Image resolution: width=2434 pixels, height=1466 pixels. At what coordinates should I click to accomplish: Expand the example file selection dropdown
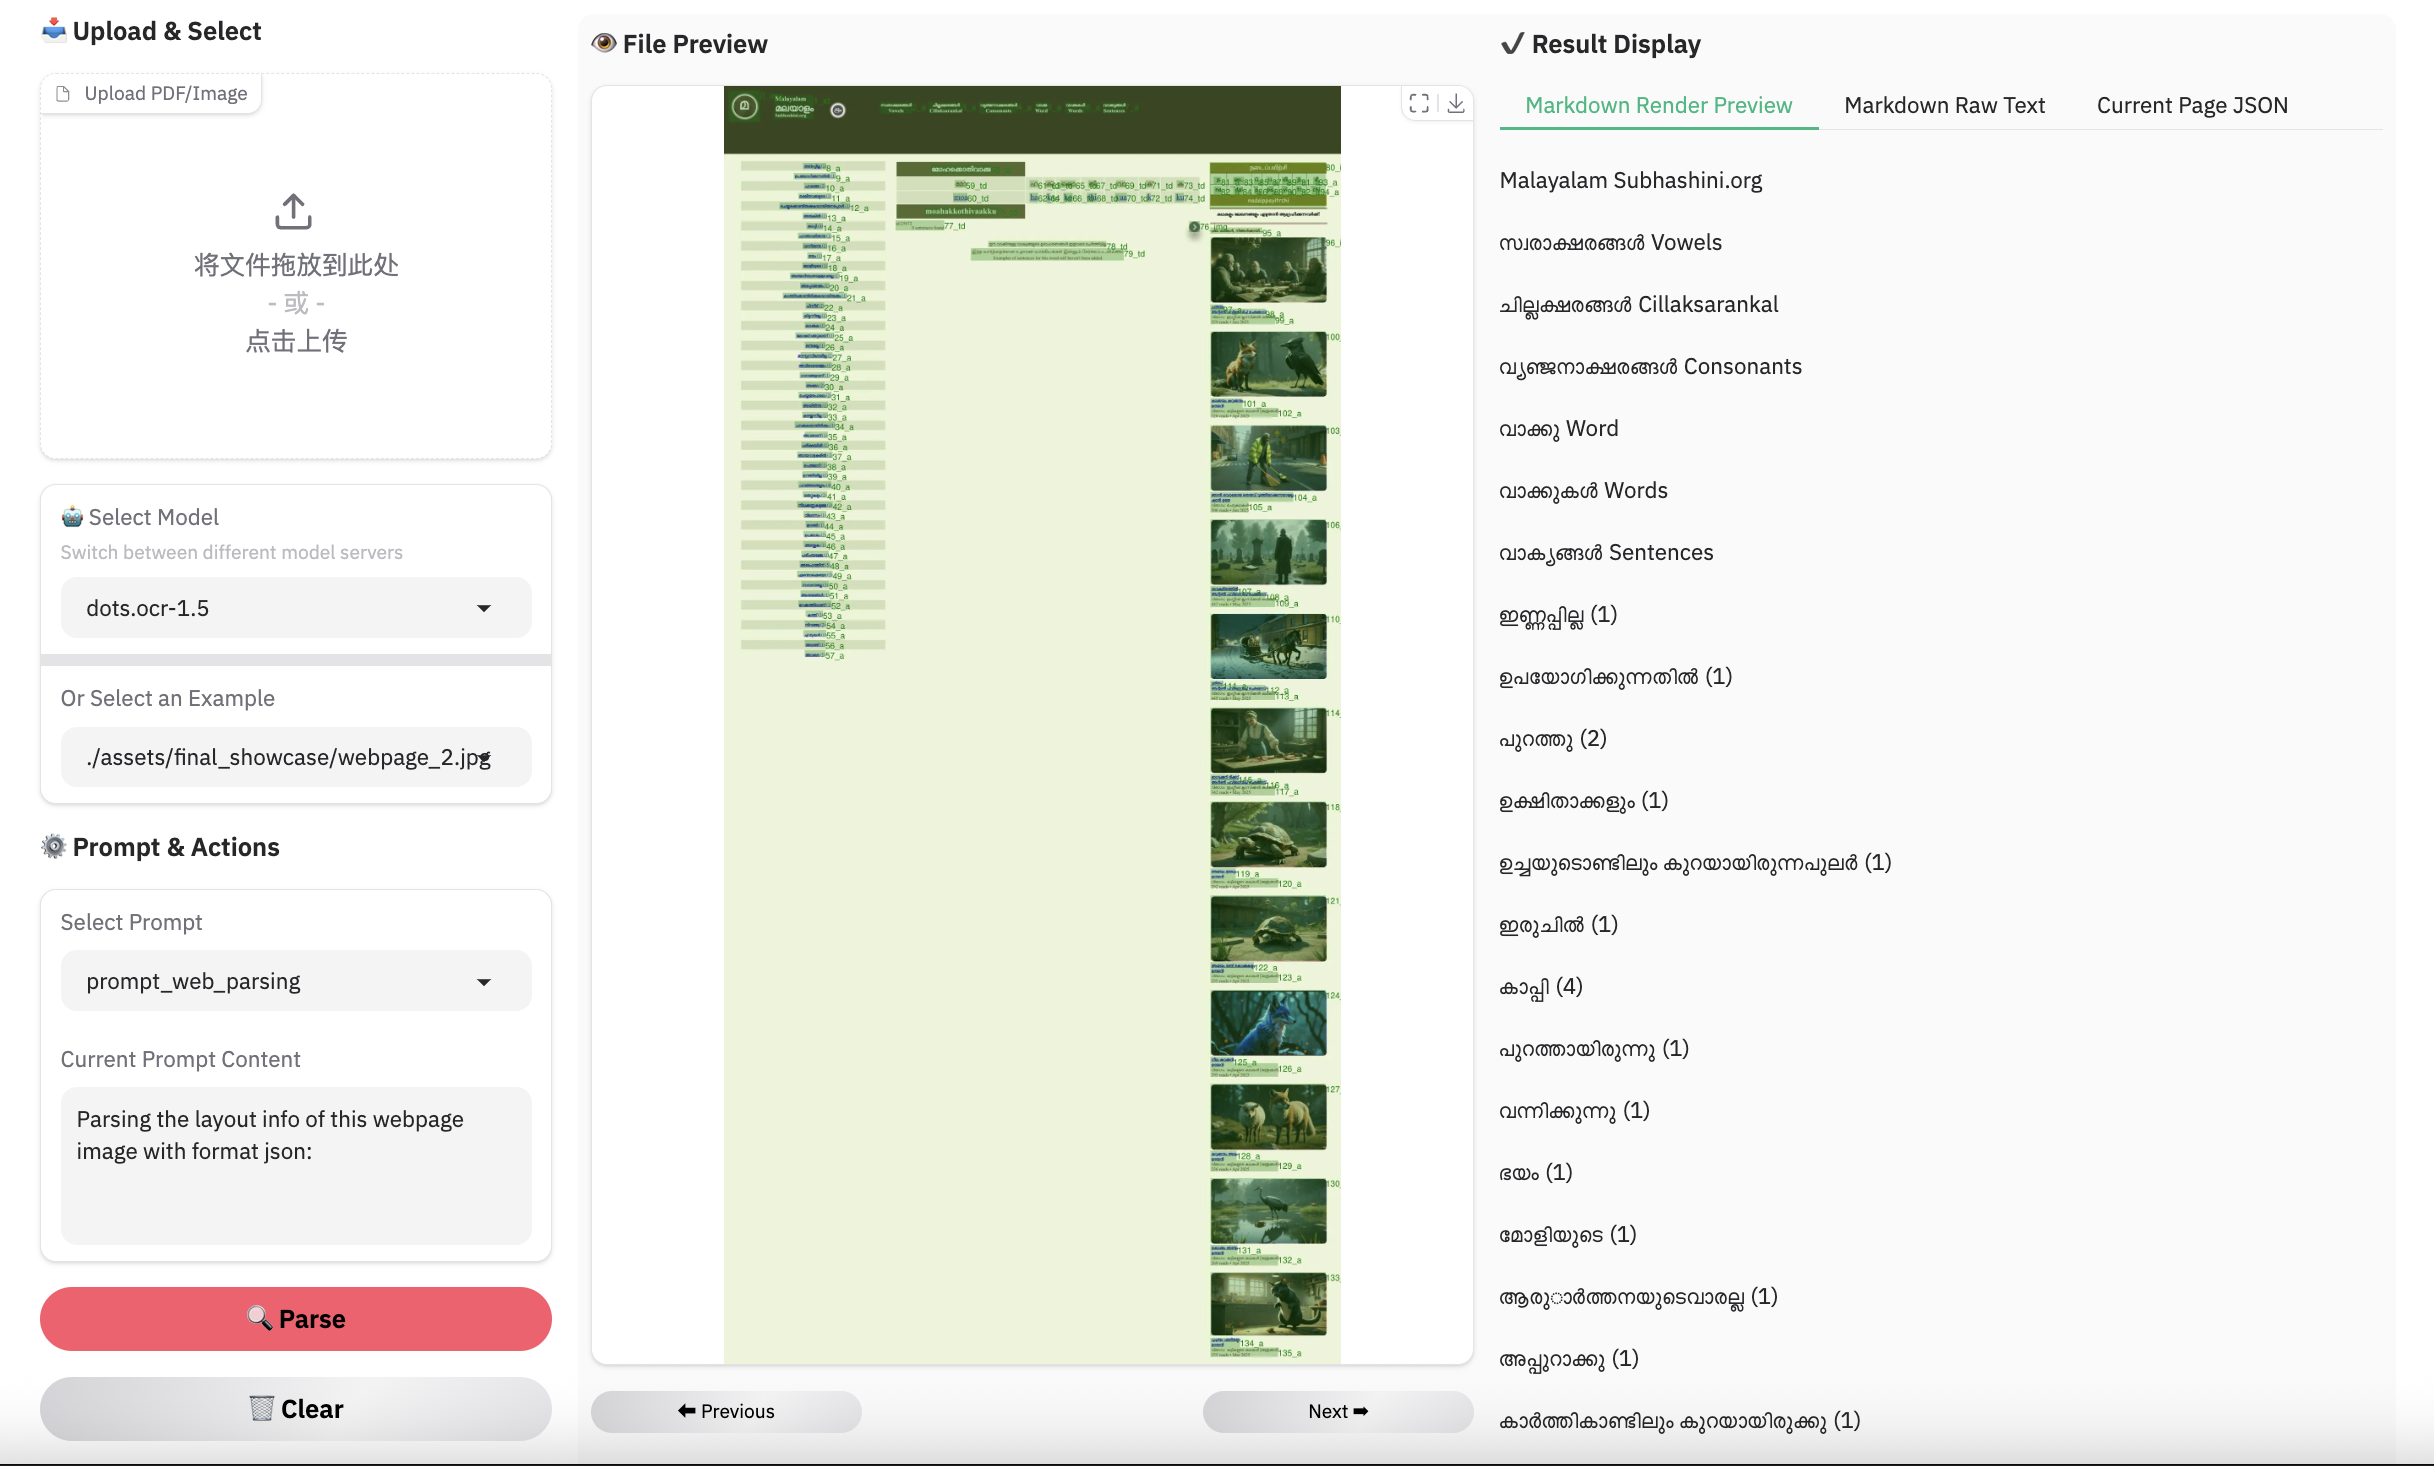click(x=296, y=757)
